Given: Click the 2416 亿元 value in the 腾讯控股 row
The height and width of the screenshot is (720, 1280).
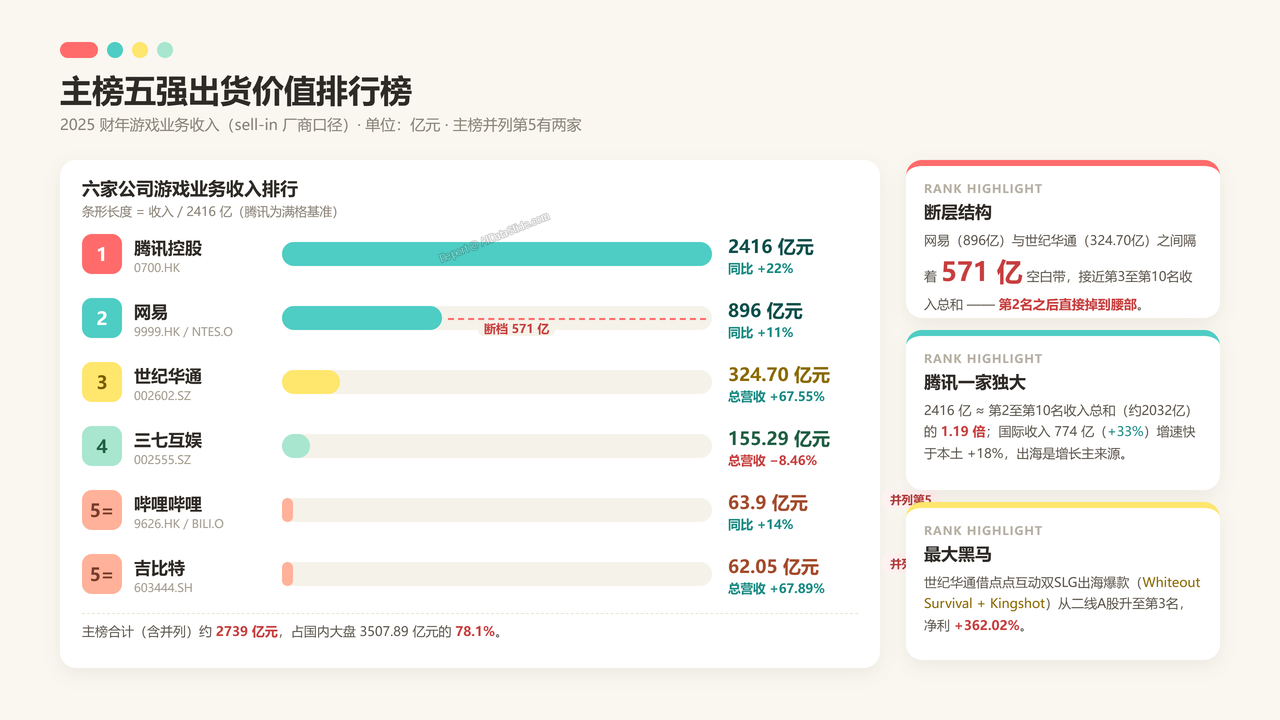Looking at the screenshot, I should coord(771,247).
